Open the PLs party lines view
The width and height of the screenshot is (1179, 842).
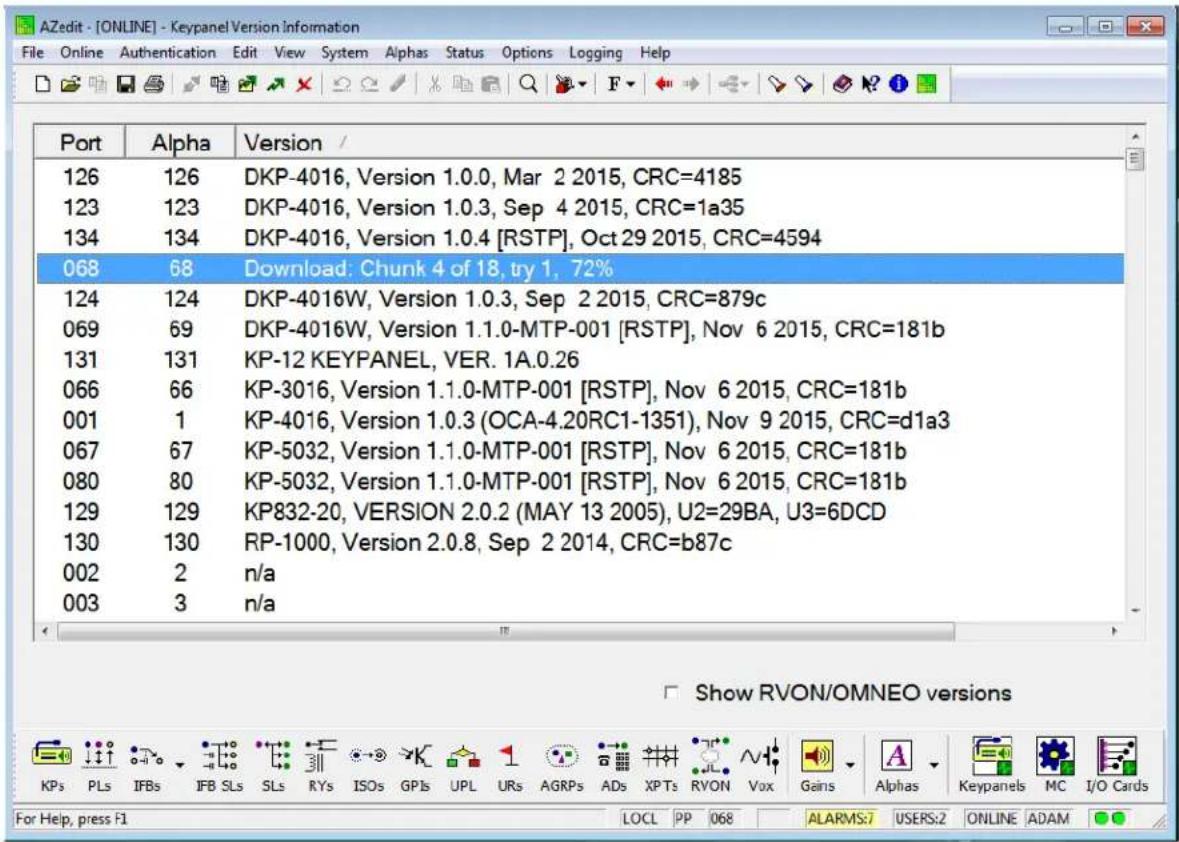[x=99, y=765]
